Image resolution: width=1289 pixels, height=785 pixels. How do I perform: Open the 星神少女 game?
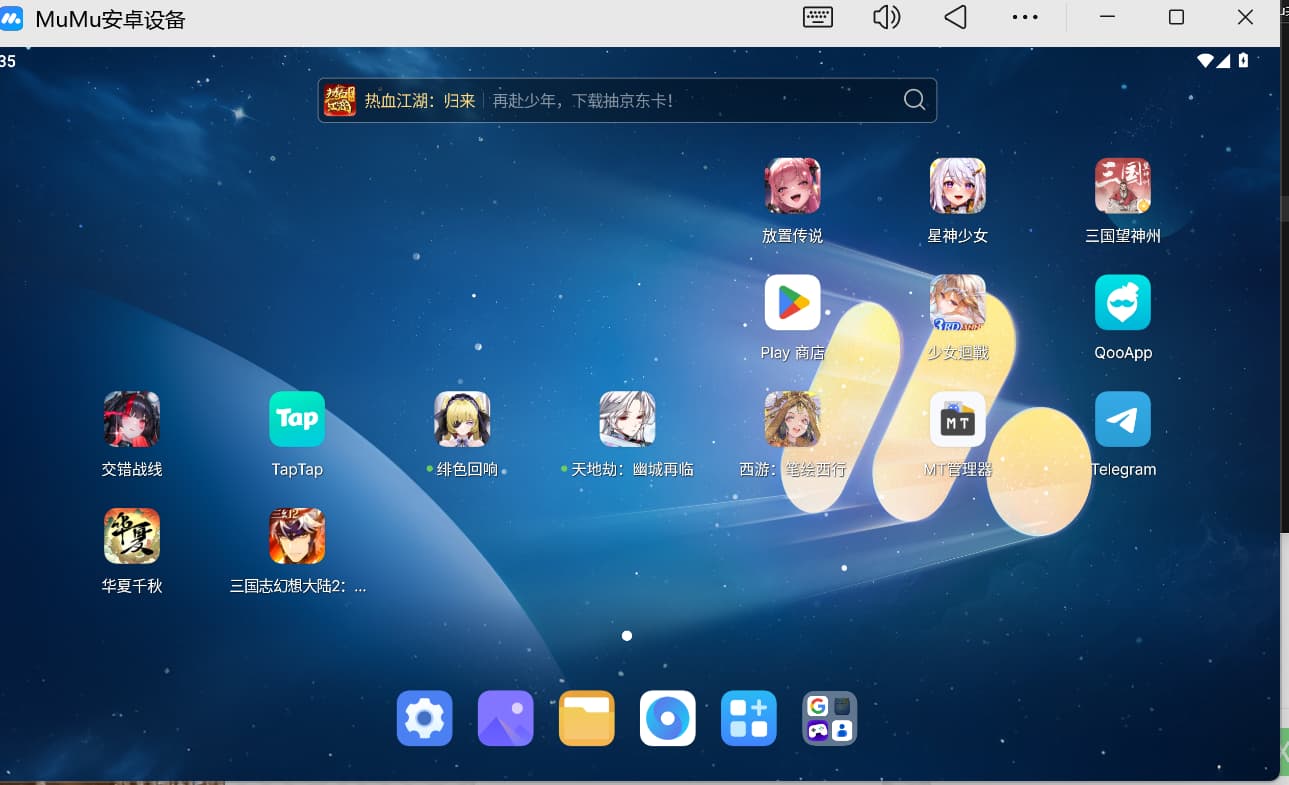click(957, 186)
